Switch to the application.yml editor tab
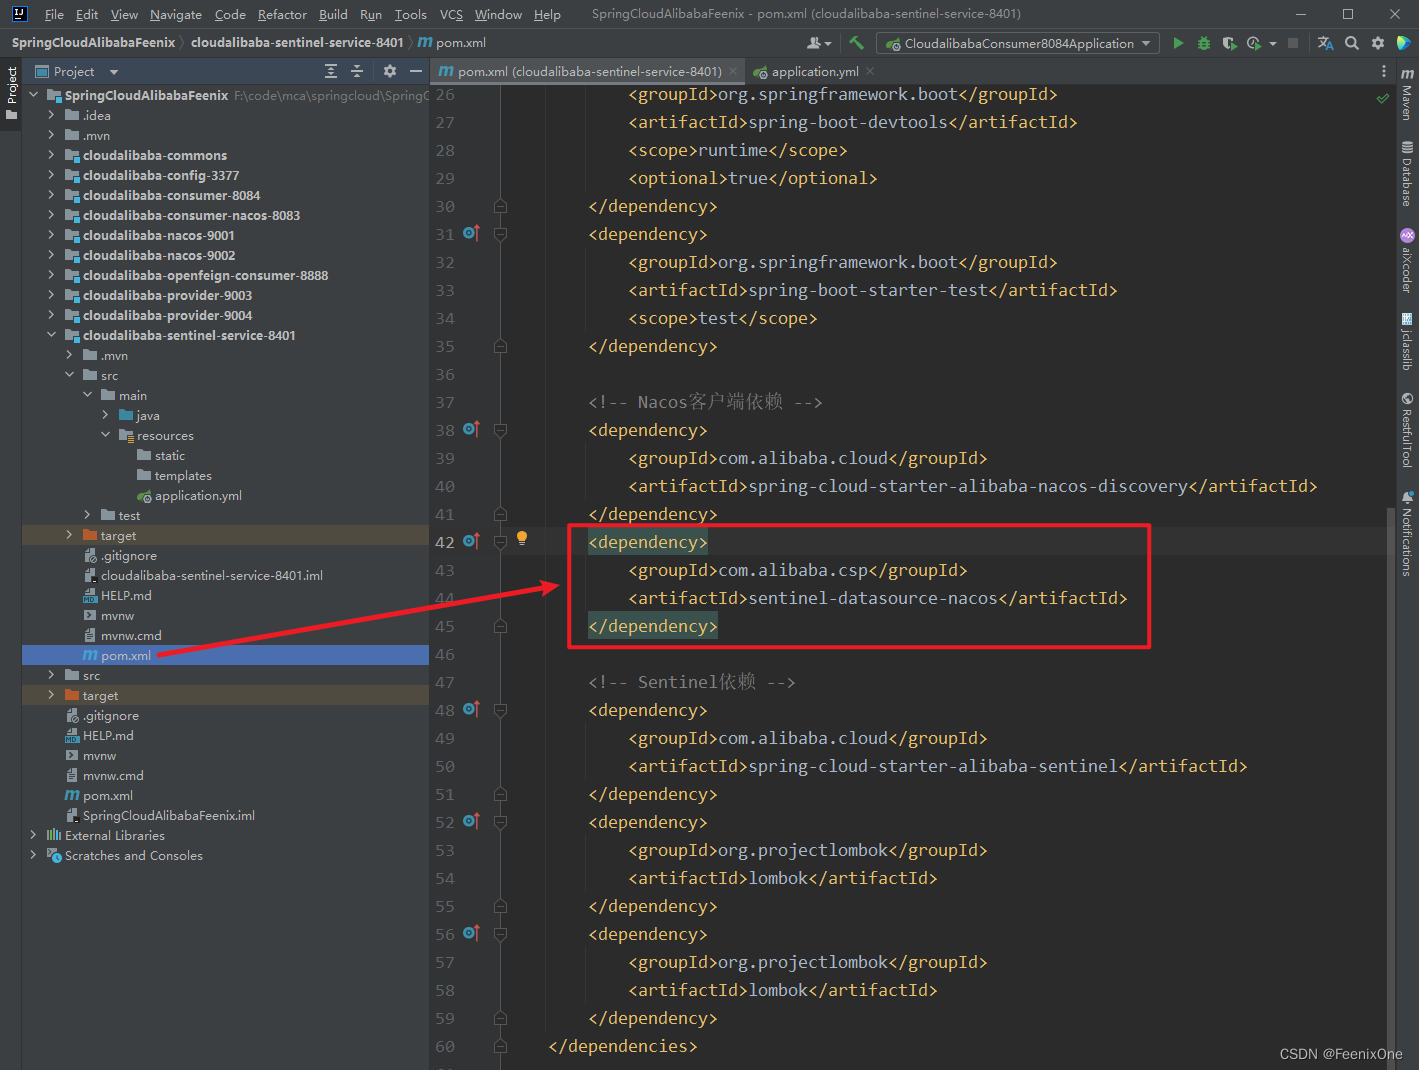 click(814, 71)
